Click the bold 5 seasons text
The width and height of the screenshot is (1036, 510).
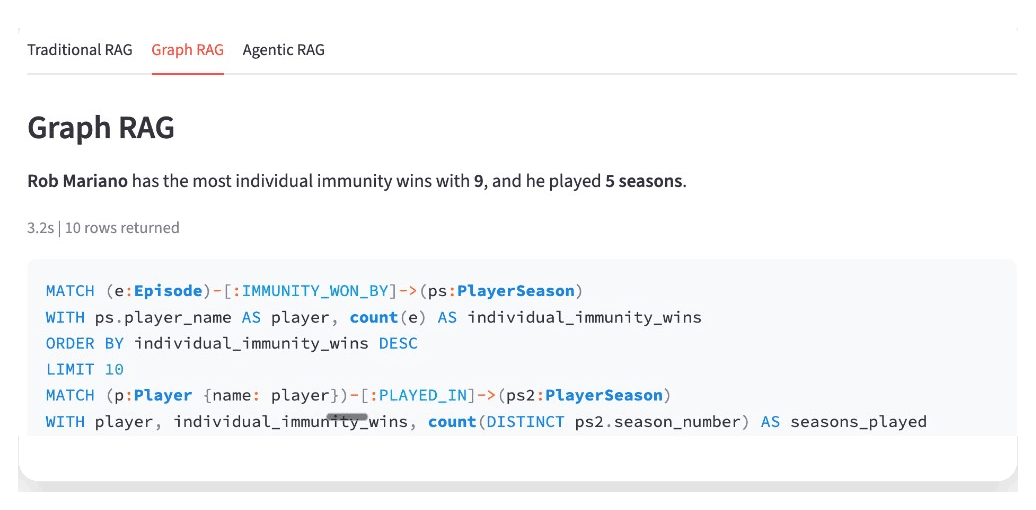coord(644,181)
